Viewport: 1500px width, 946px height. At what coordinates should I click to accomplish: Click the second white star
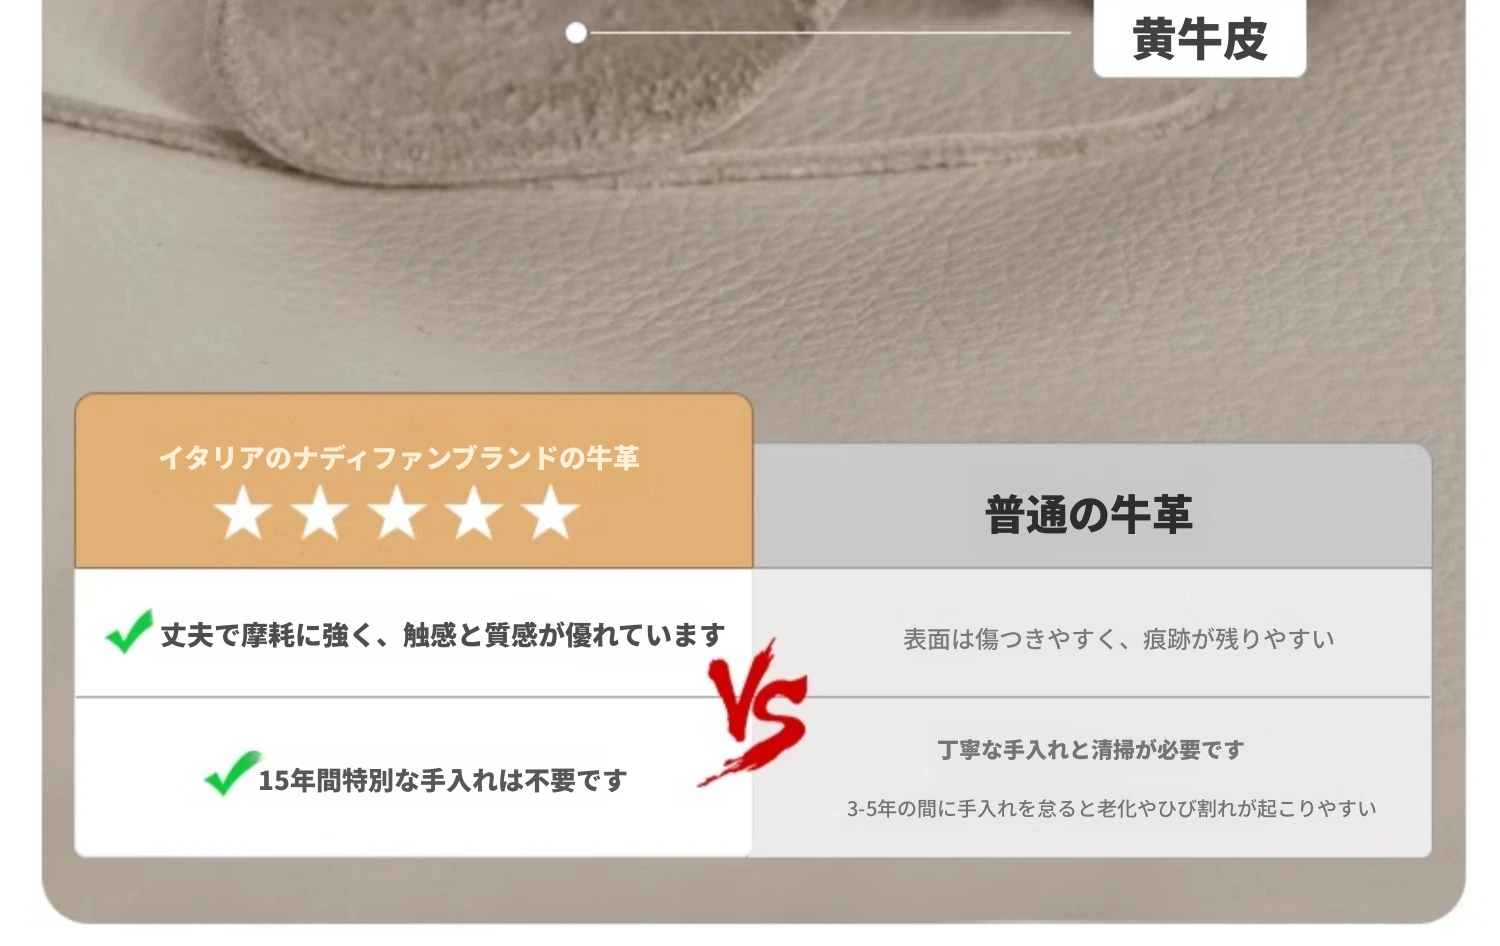coord(320,512)
